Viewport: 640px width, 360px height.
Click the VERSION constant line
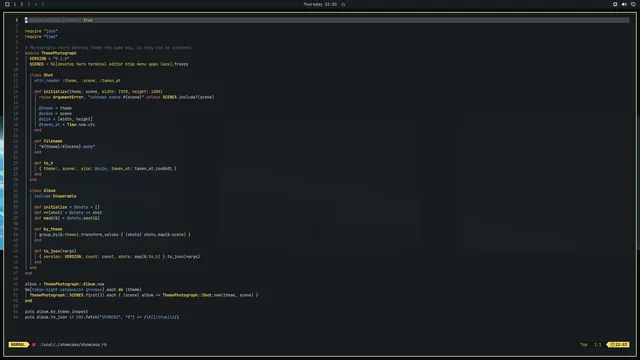pyautogui.click(x=49, y=58)
